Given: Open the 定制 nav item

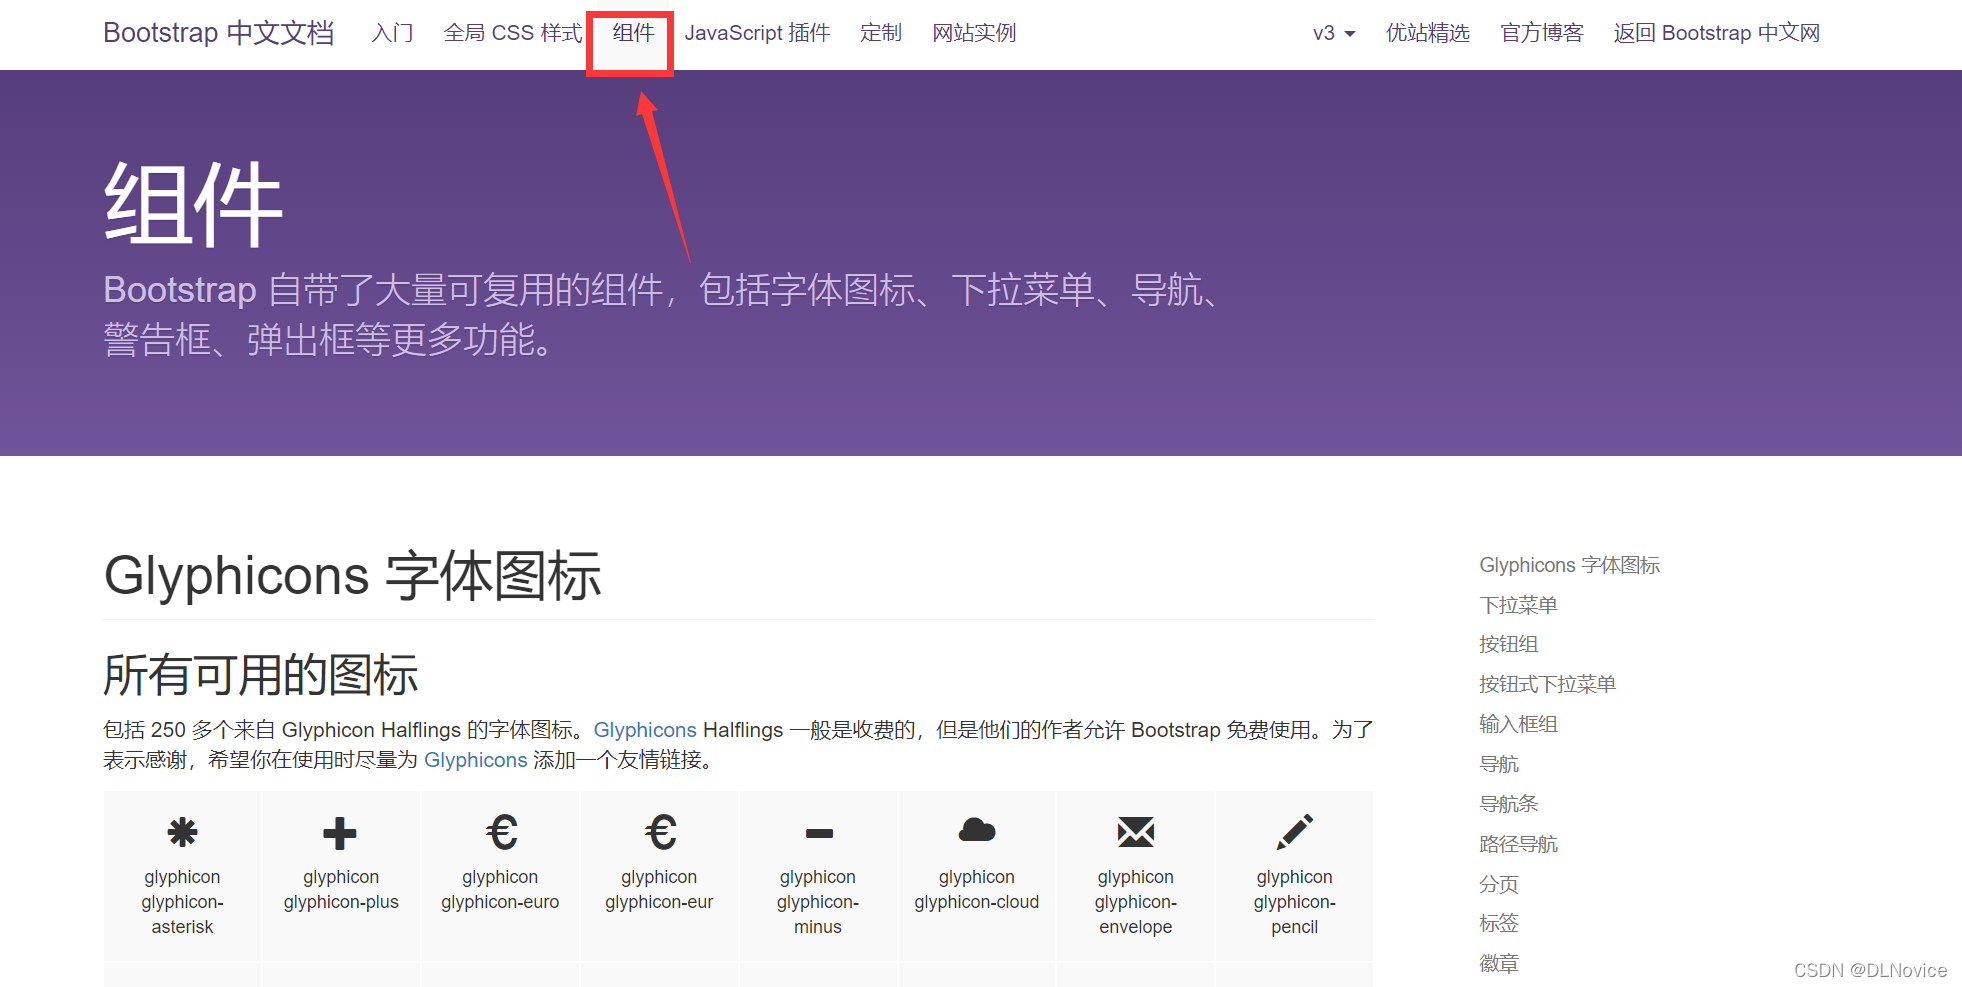Looking at the screenshot, I should click(x=881, y=33).
